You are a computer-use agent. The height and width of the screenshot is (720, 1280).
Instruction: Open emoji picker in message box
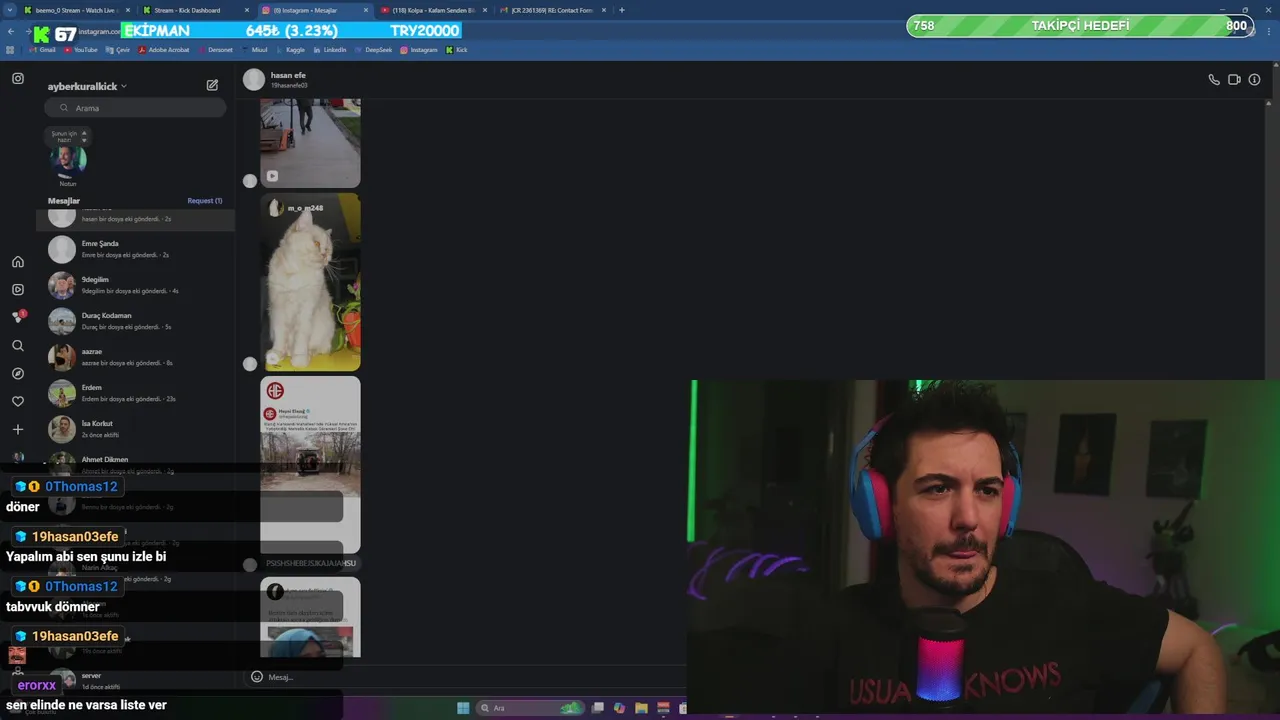pyautogui.click(x=257, y=677)
